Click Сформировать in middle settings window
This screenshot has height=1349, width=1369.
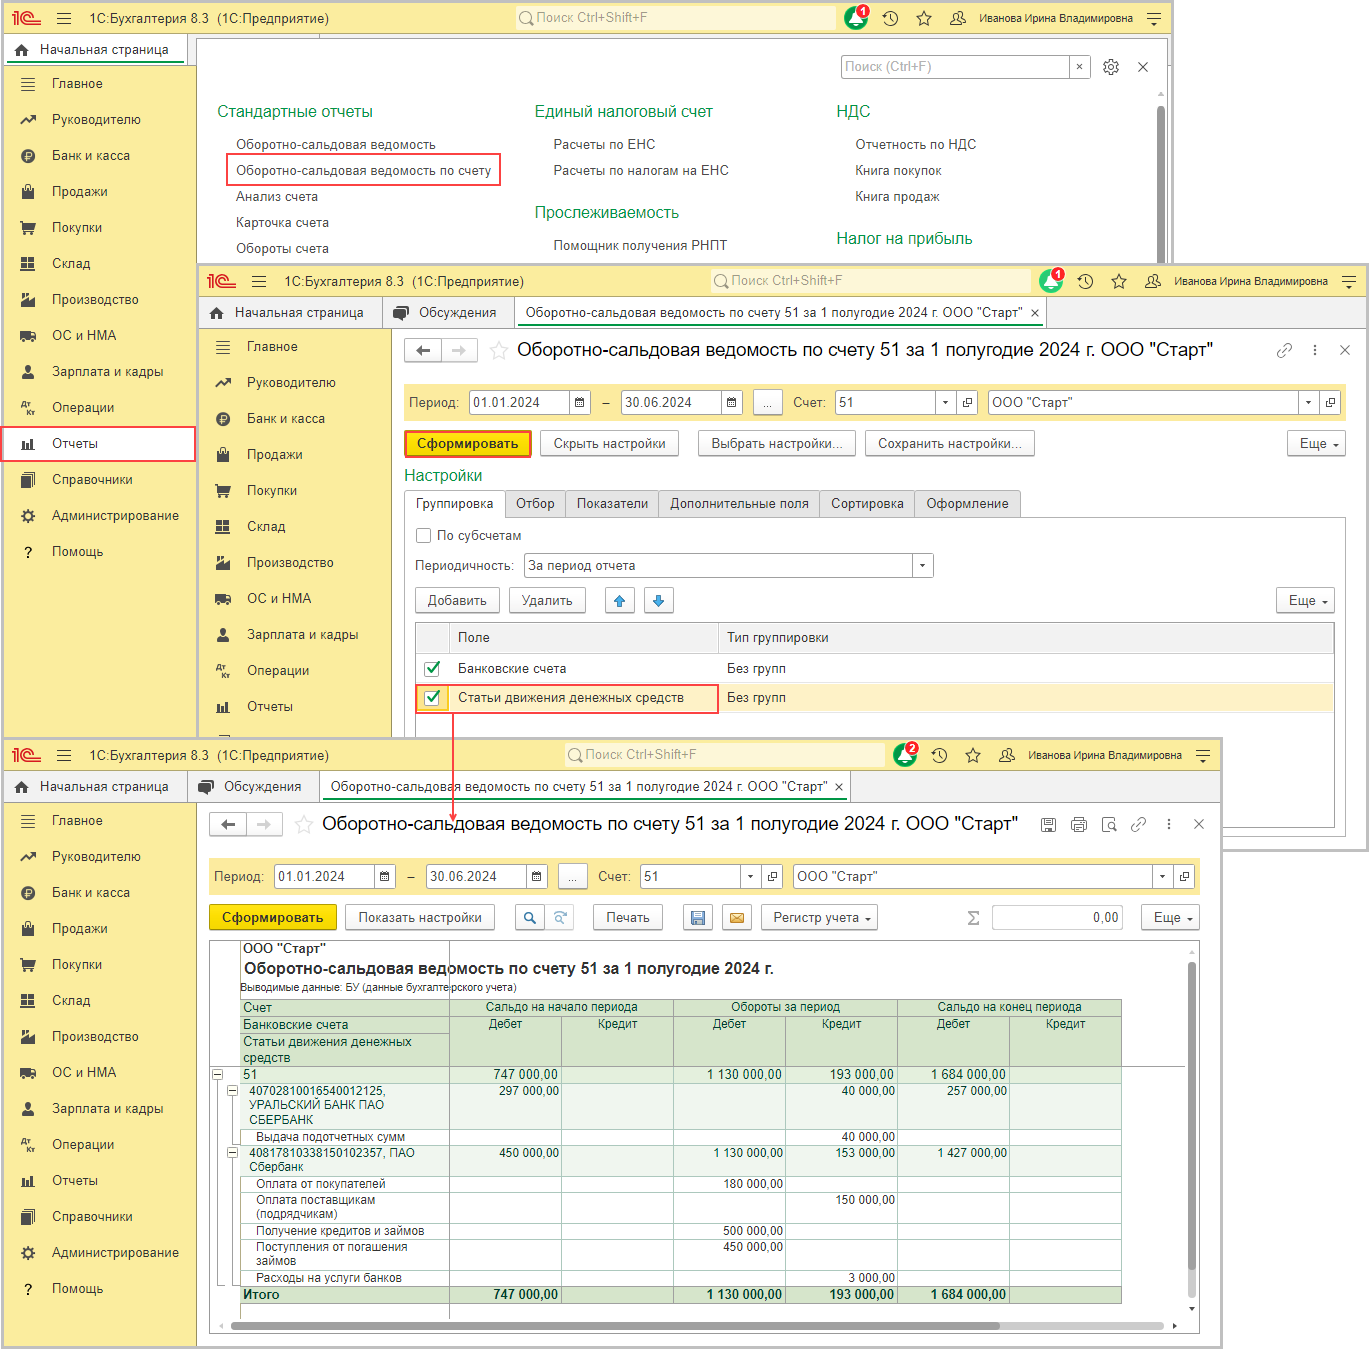[467, 444]
